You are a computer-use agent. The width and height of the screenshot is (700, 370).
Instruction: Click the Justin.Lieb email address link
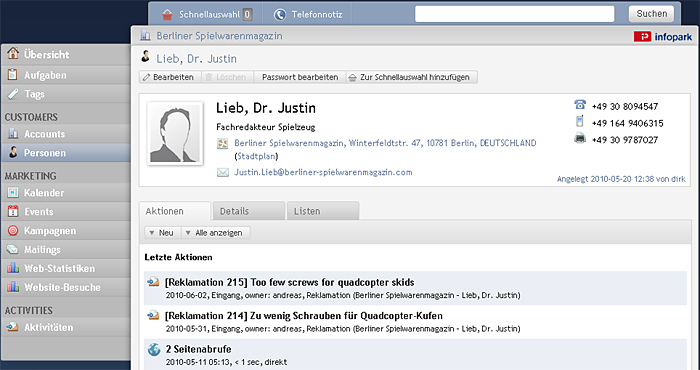coord(323,172)
